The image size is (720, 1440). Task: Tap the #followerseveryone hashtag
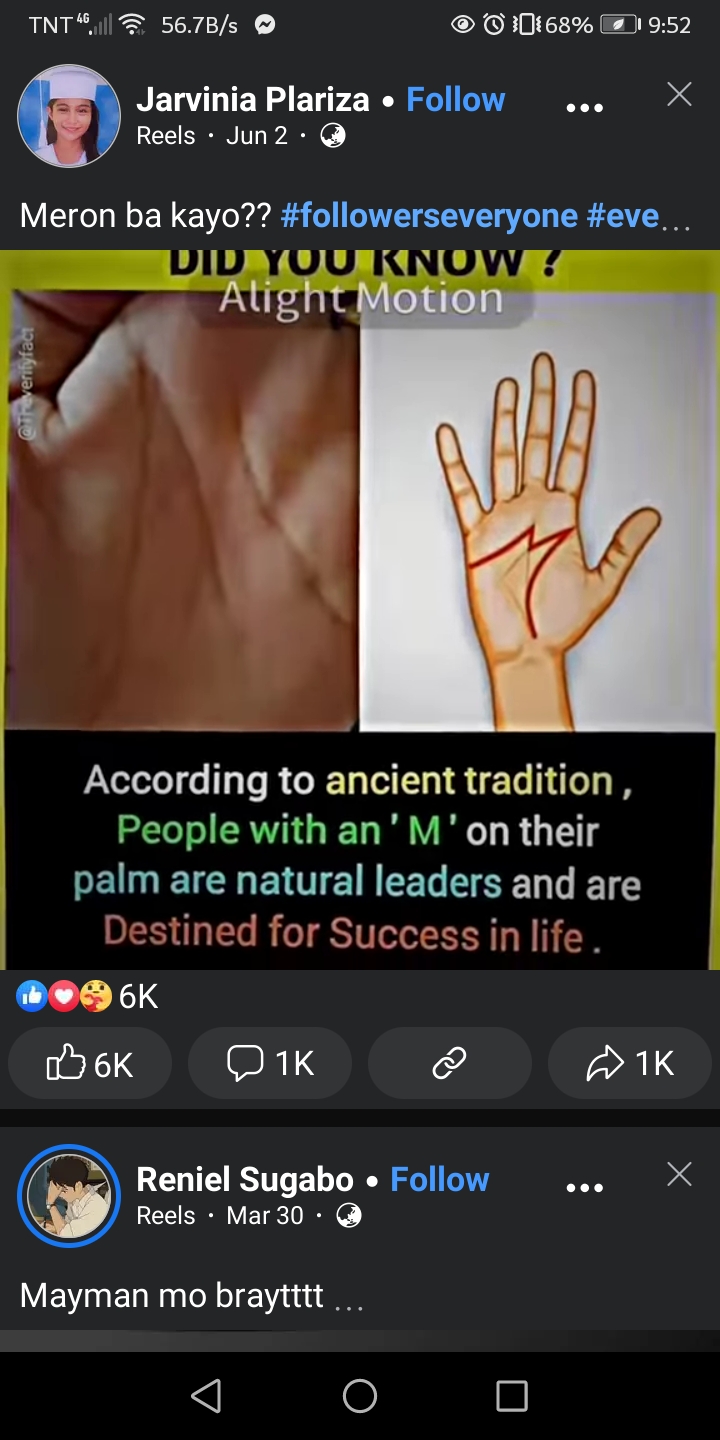(430, 215)
